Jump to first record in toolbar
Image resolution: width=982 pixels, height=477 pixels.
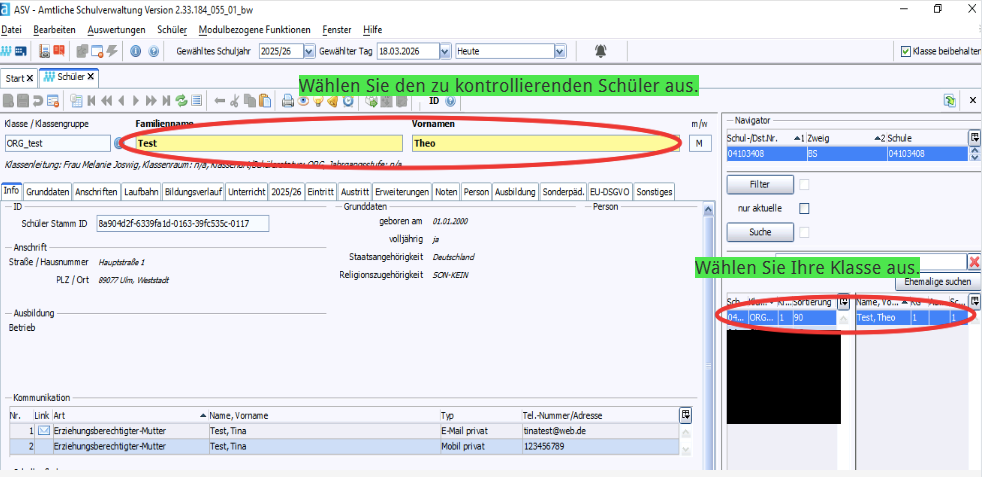pyautogui.click(x=91, y=100)
